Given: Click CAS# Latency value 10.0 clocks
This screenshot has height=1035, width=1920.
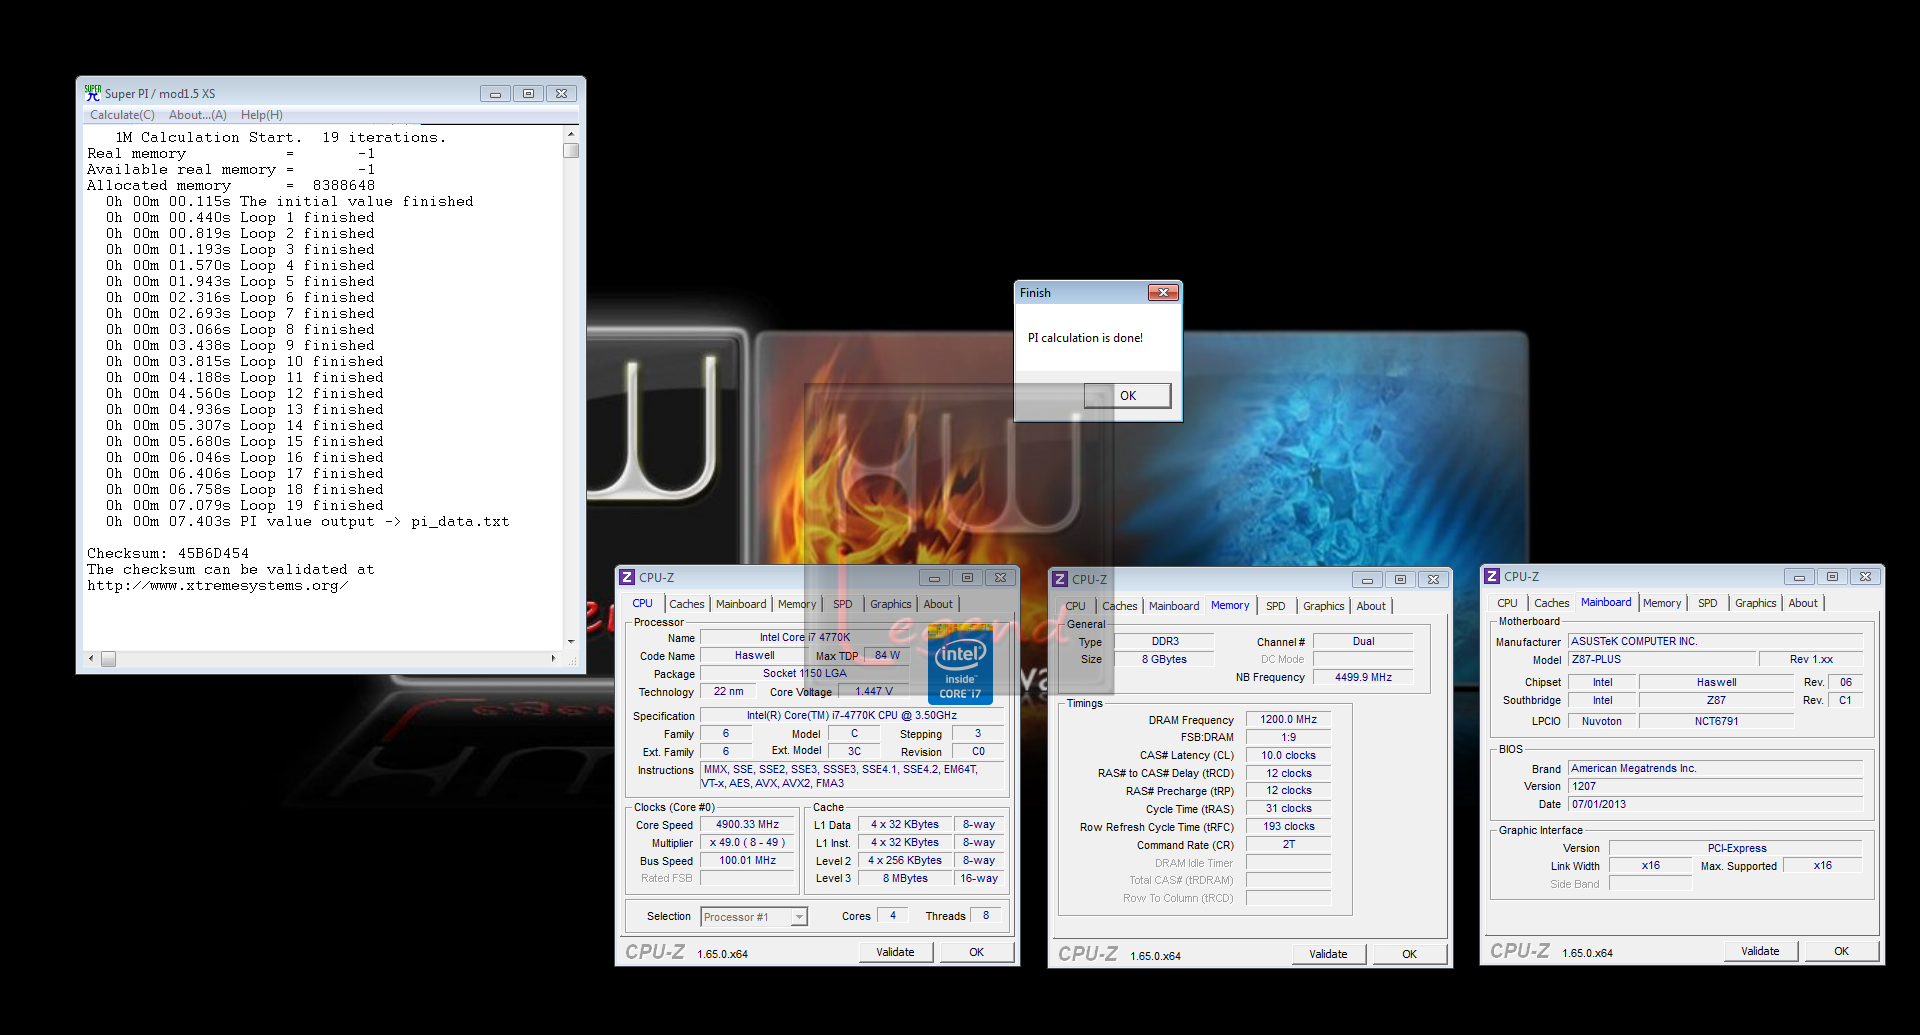Looking at the screenshot, I should (1288, 755).
